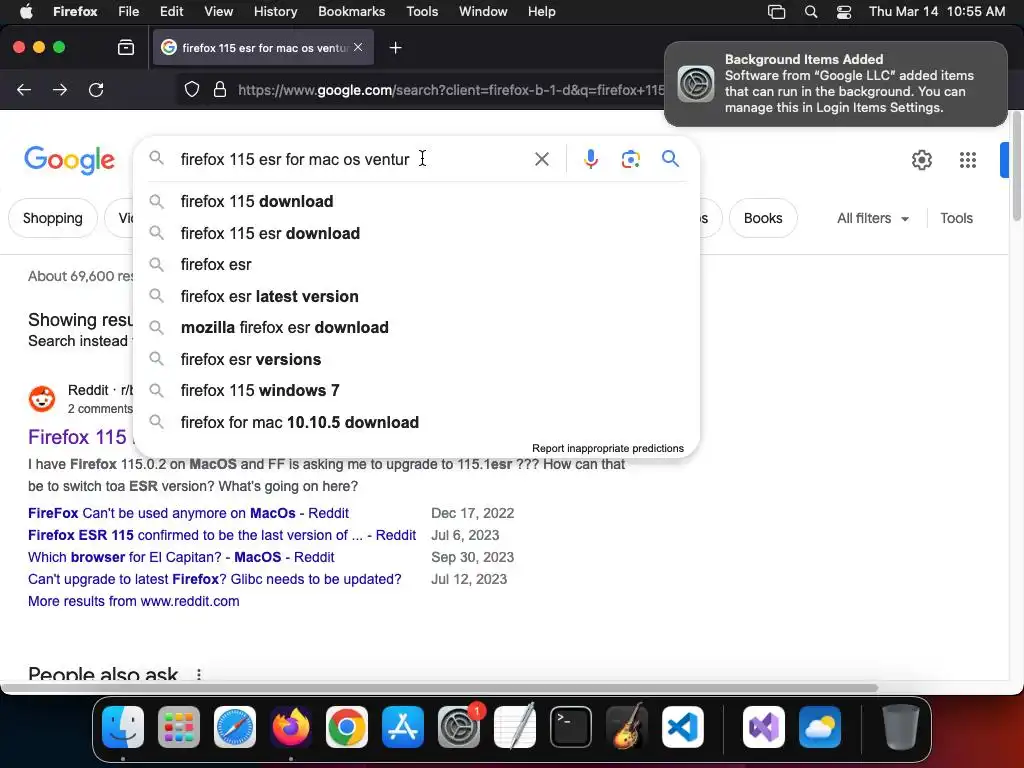Select suggestion 'firefox 115 esr download'
Viewport: 1024px width, 768px height.
[416, 233]
